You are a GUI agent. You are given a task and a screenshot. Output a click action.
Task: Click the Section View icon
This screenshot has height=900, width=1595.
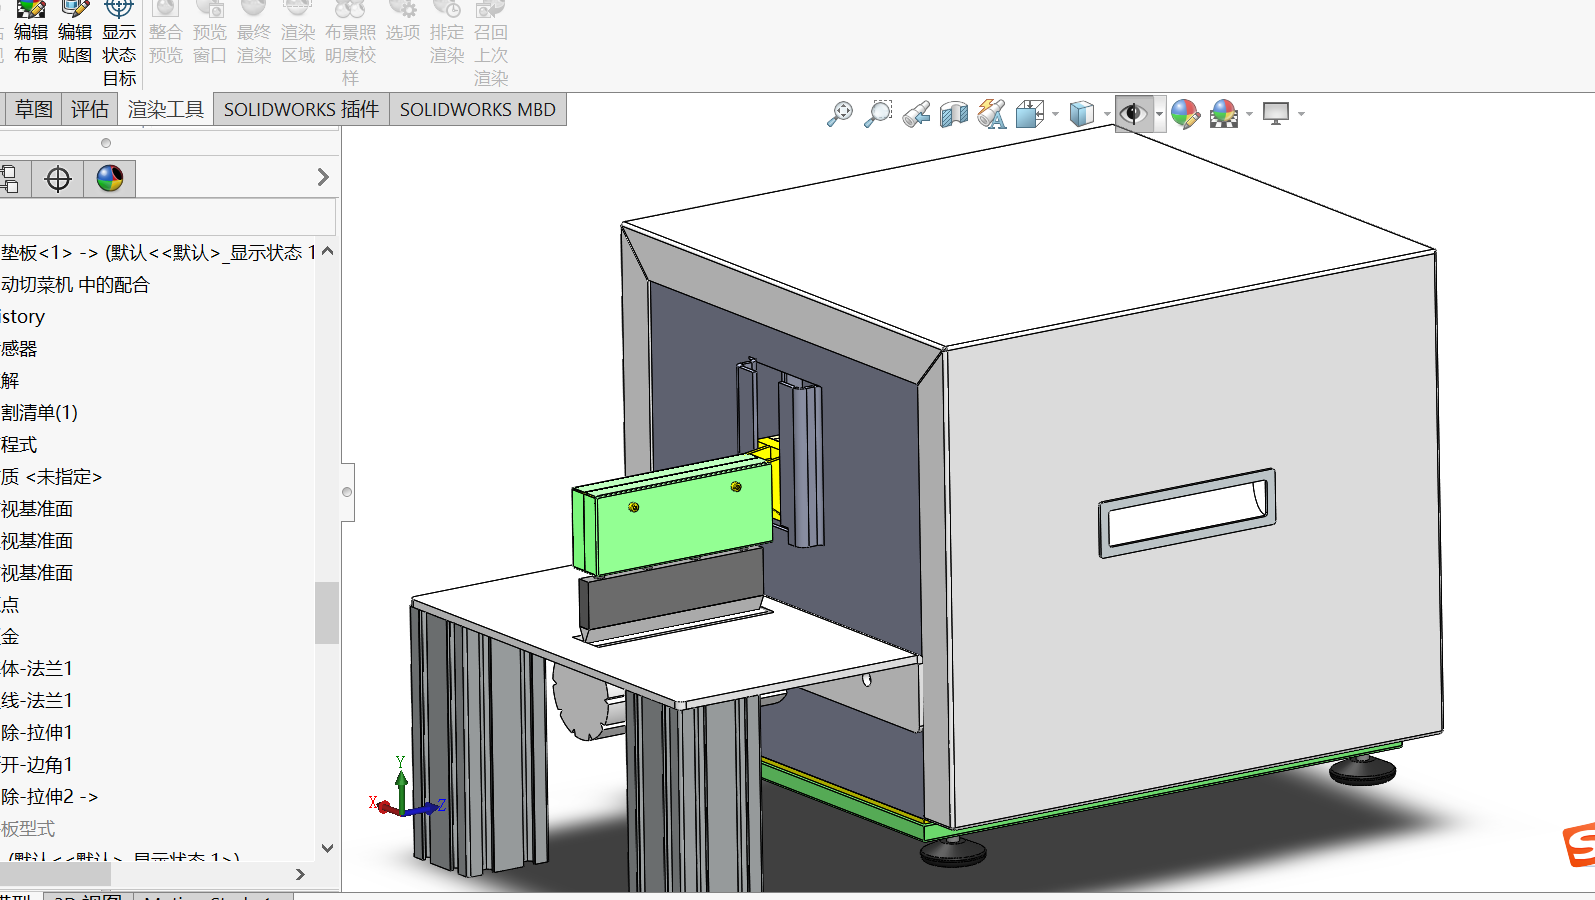[x=954, y=114]
